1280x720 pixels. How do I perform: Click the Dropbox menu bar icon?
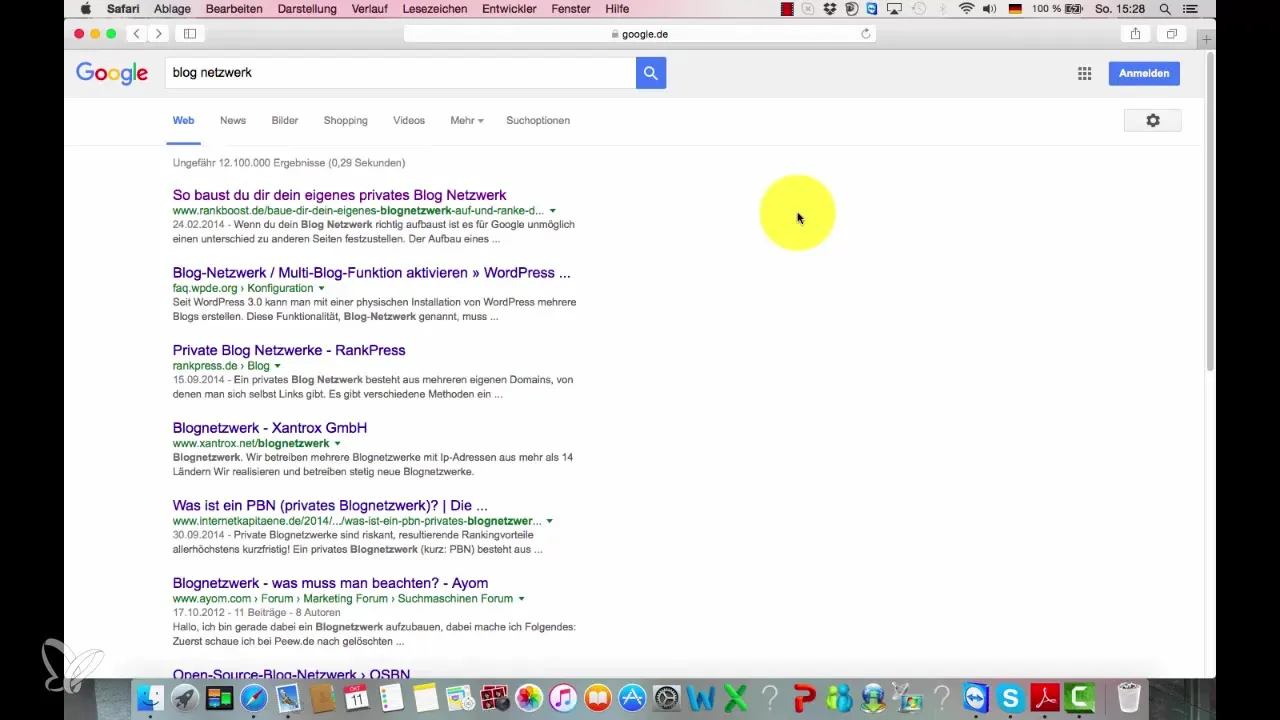point(830,9)
